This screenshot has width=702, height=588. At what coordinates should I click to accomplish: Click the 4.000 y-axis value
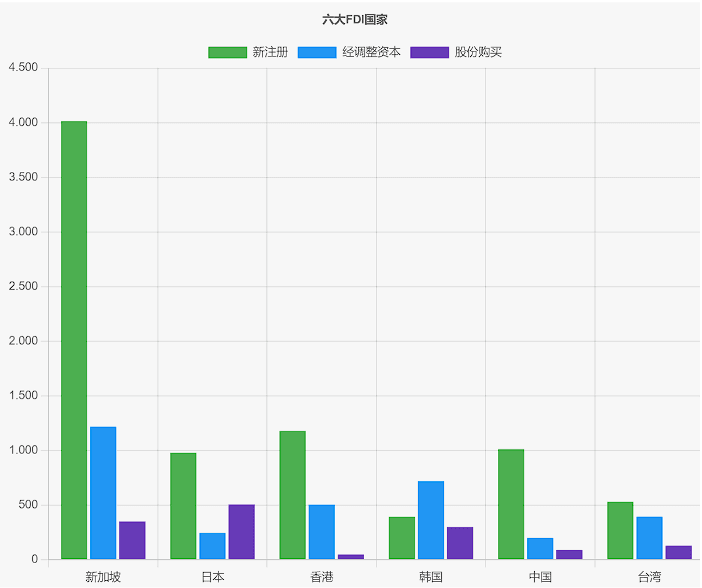[23, 122]
